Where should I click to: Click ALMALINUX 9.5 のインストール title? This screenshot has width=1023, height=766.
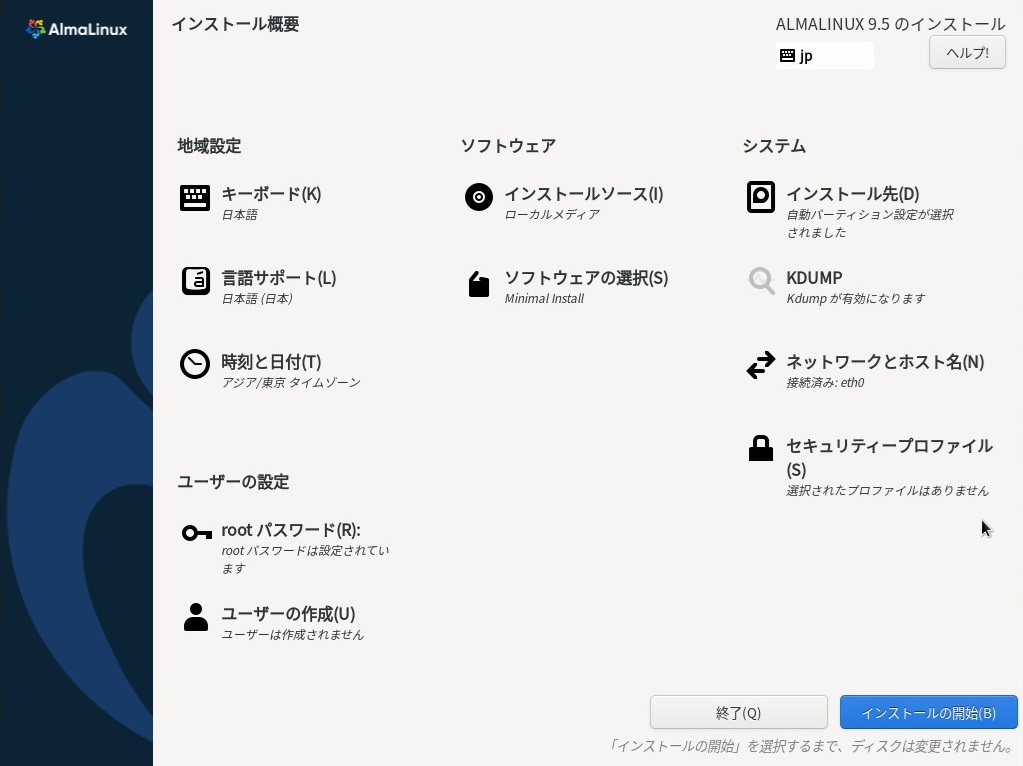coord(890,24)
